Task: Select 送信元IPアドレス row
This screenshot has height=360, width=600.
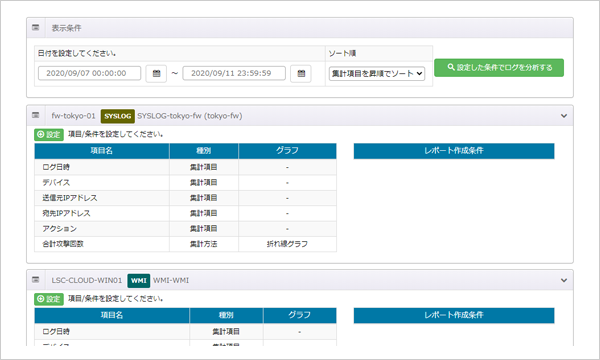Action: [186, 198]
